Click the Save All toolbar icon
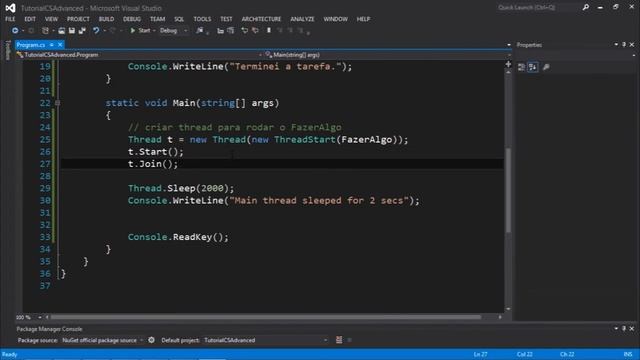Image resolution: width=640 pixels, height=360 pixels. coord(82,31)
